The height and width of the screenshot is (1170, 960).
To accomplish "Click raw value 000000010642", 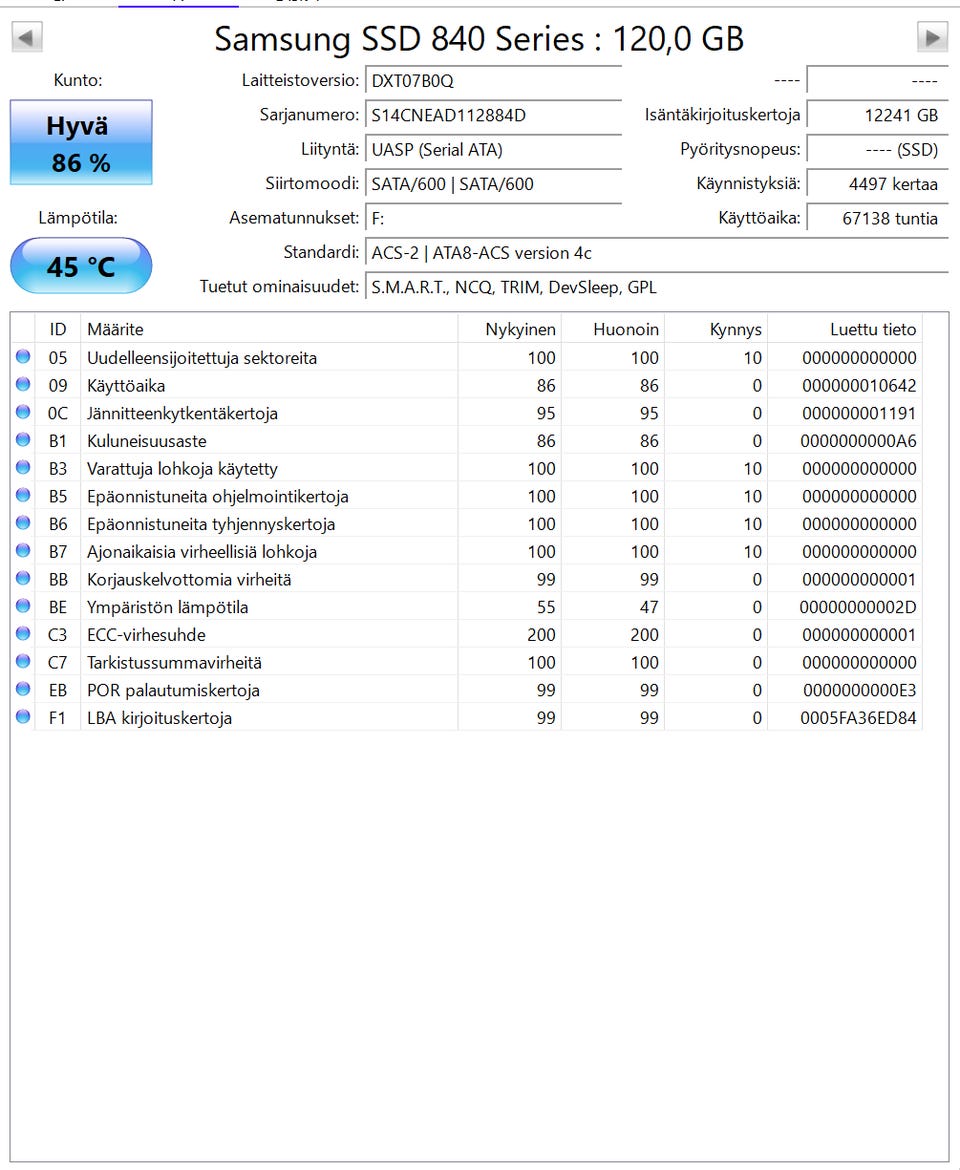I will click(x=859, y=386).
